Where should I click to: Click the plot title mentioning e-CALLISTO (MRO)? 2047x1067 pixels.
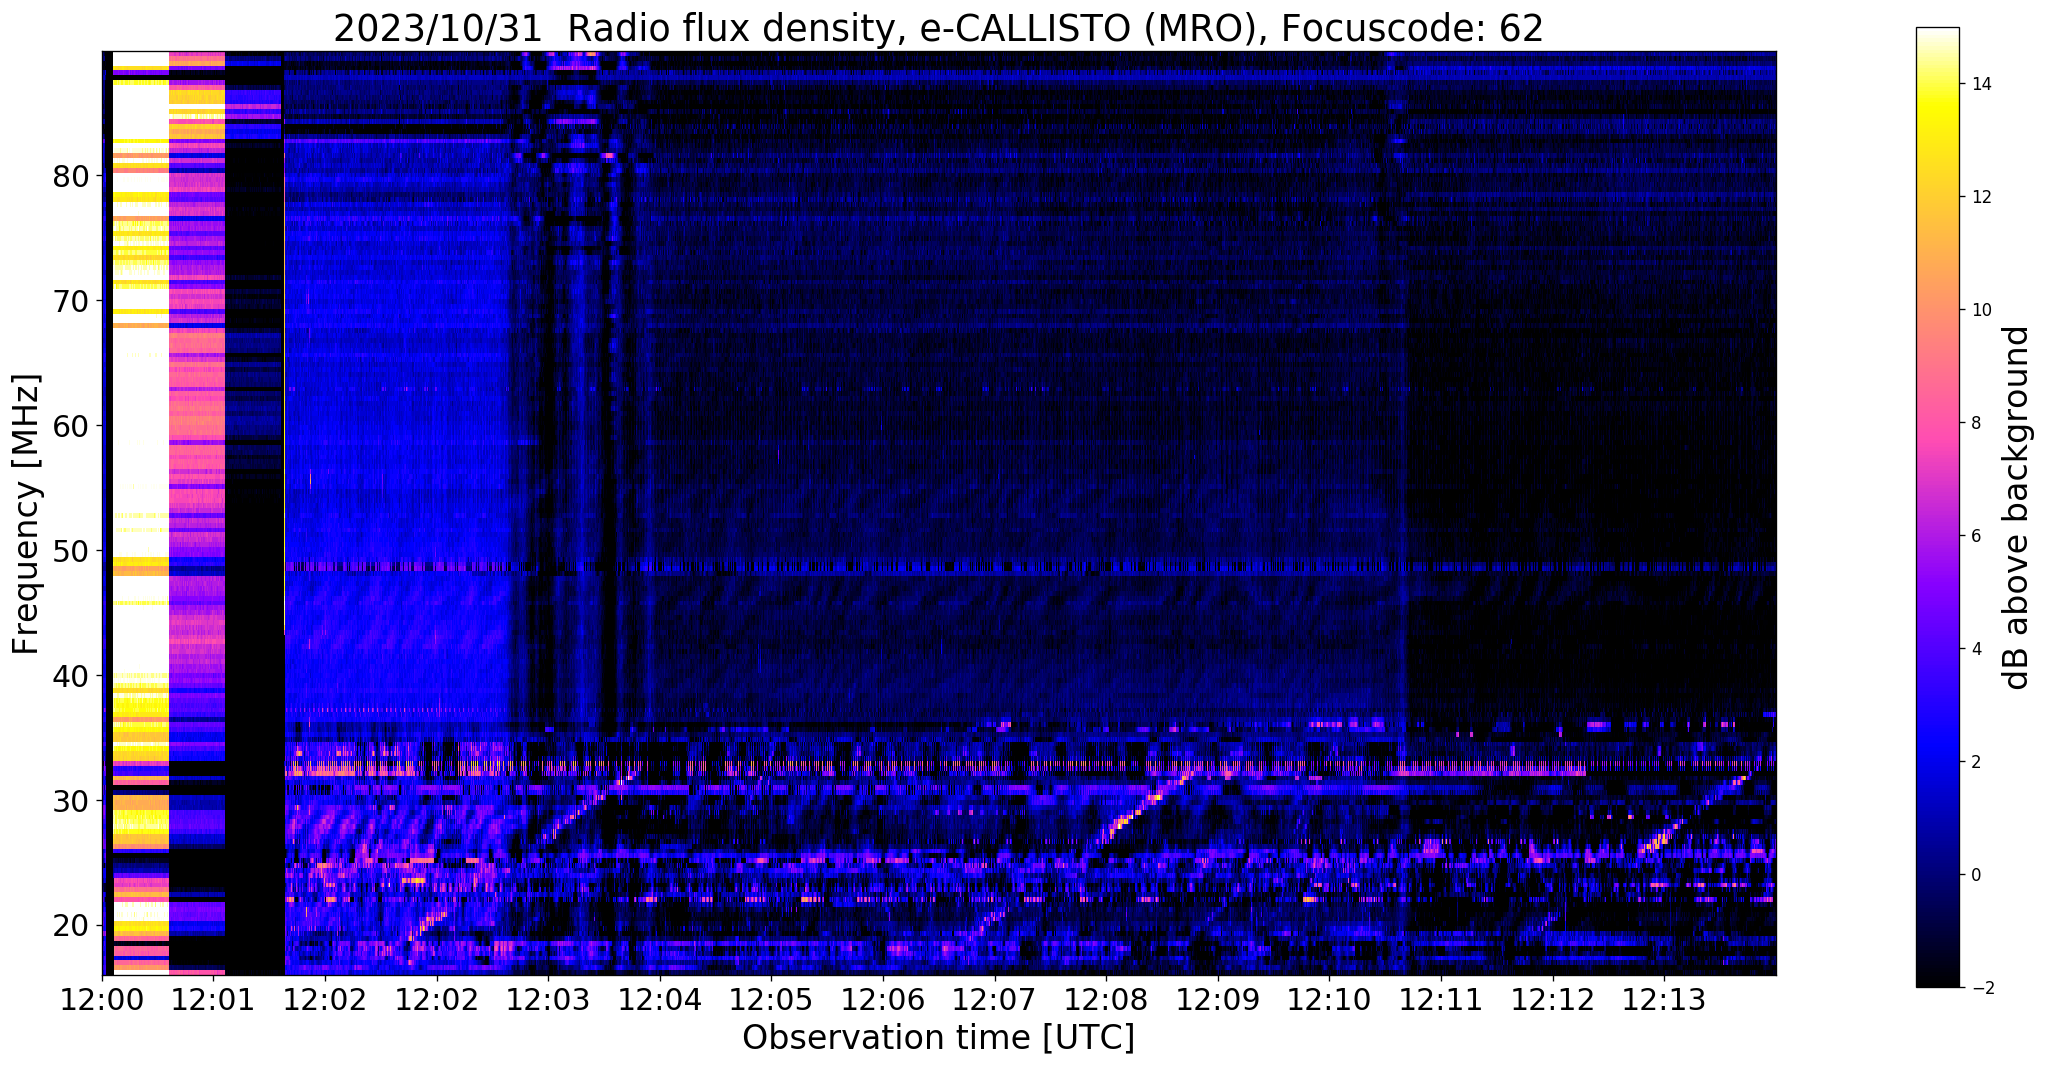pyautogui.click(x=938, y=29)
